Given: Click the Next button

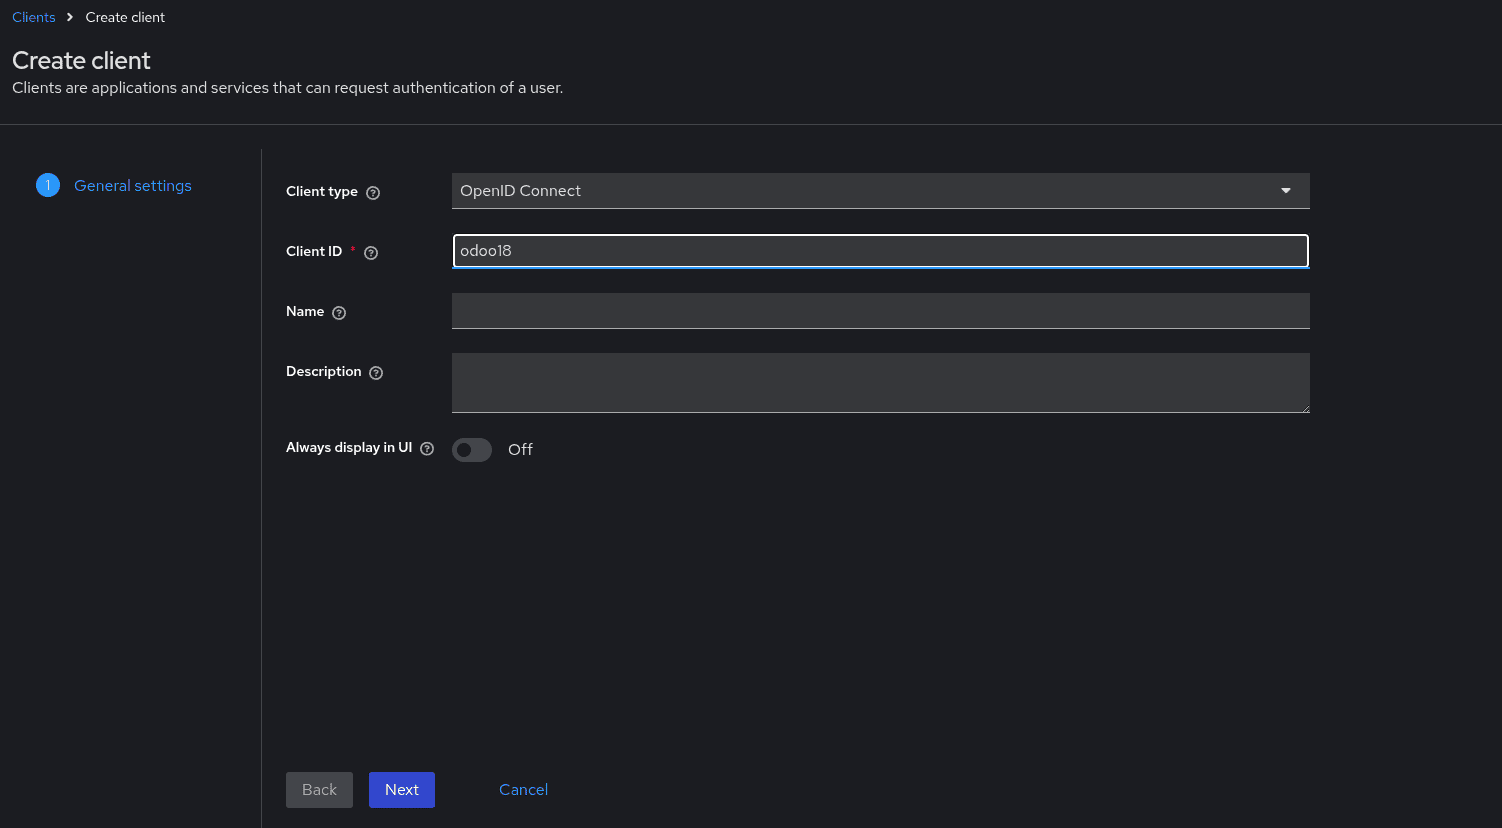Looking at the screenshot, I should pyautogui.click(x=401, y=789).
